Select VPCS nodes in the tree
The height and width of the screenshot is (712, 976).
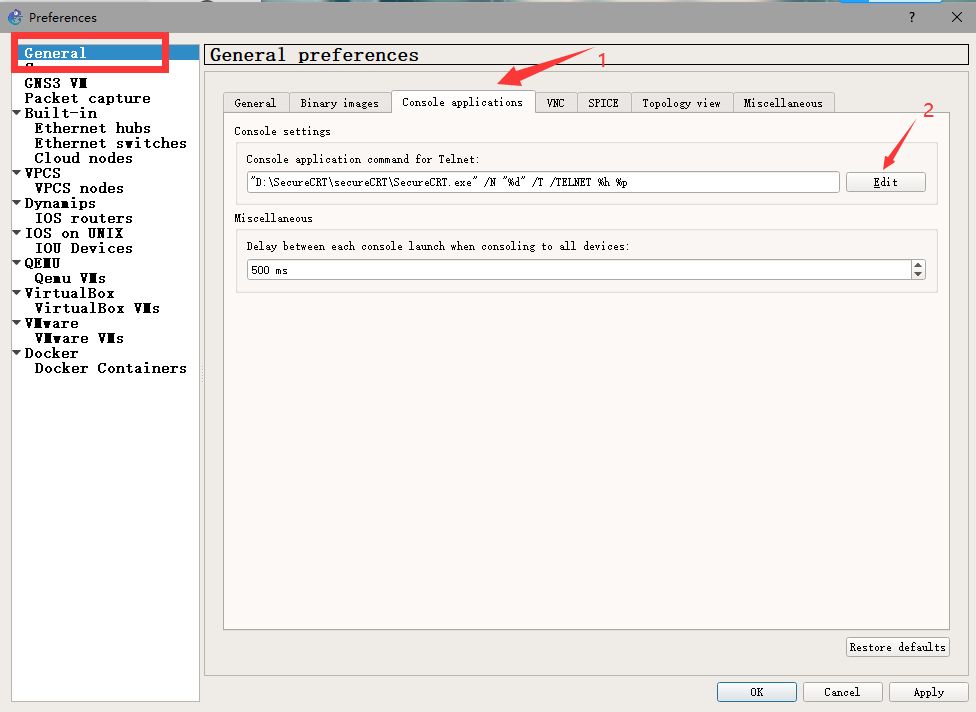[79, 188]
